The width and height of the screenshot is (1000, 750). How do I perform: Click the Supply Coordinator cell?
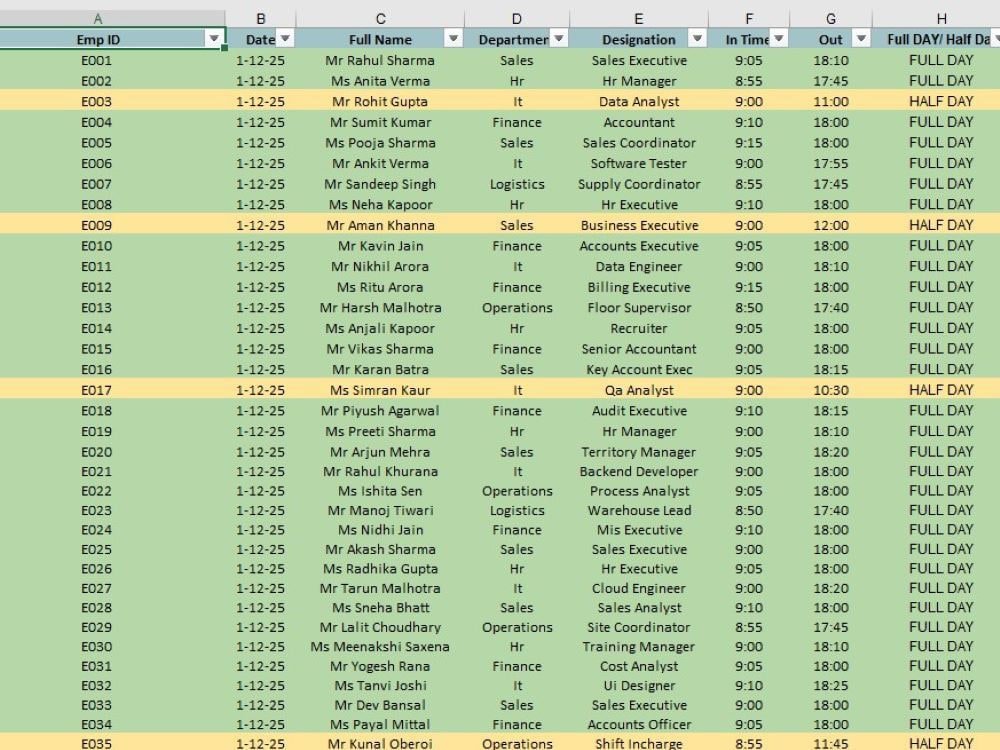(638, 184)
